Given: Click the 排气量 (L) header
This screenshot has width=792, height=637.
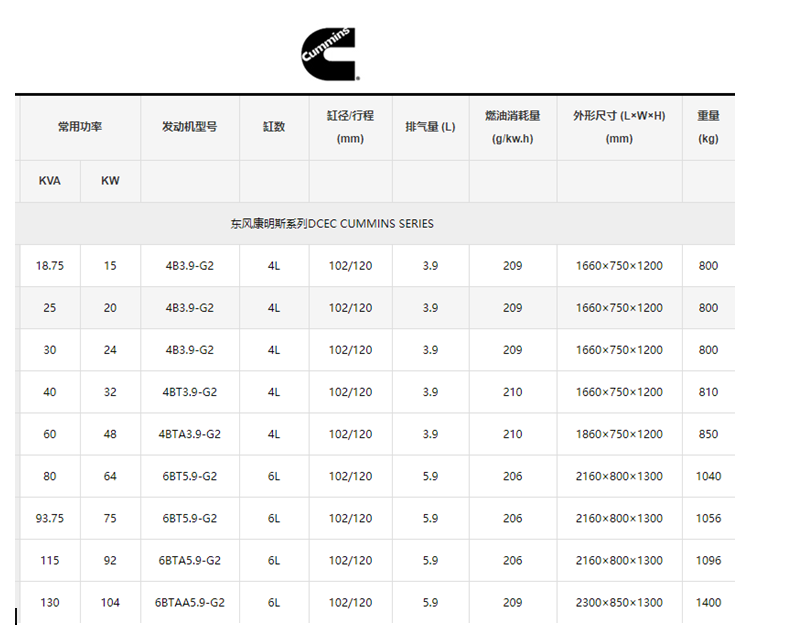Looking at the screenshot, I should click(430, 127).
